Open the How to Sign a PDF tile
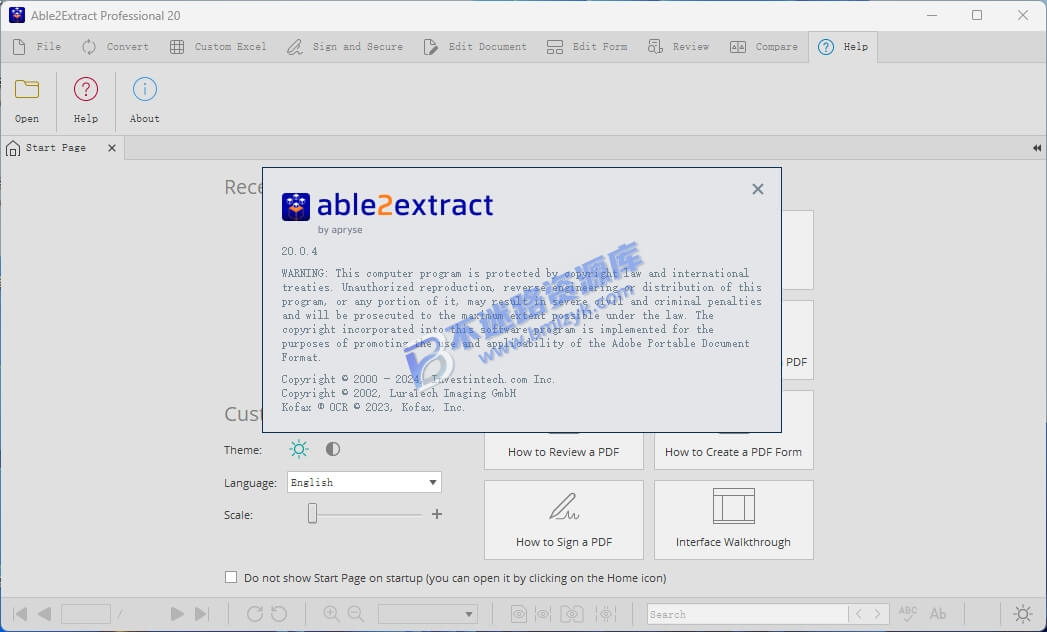The height and width of the screenshot is (632, 1047). point(564,520)
